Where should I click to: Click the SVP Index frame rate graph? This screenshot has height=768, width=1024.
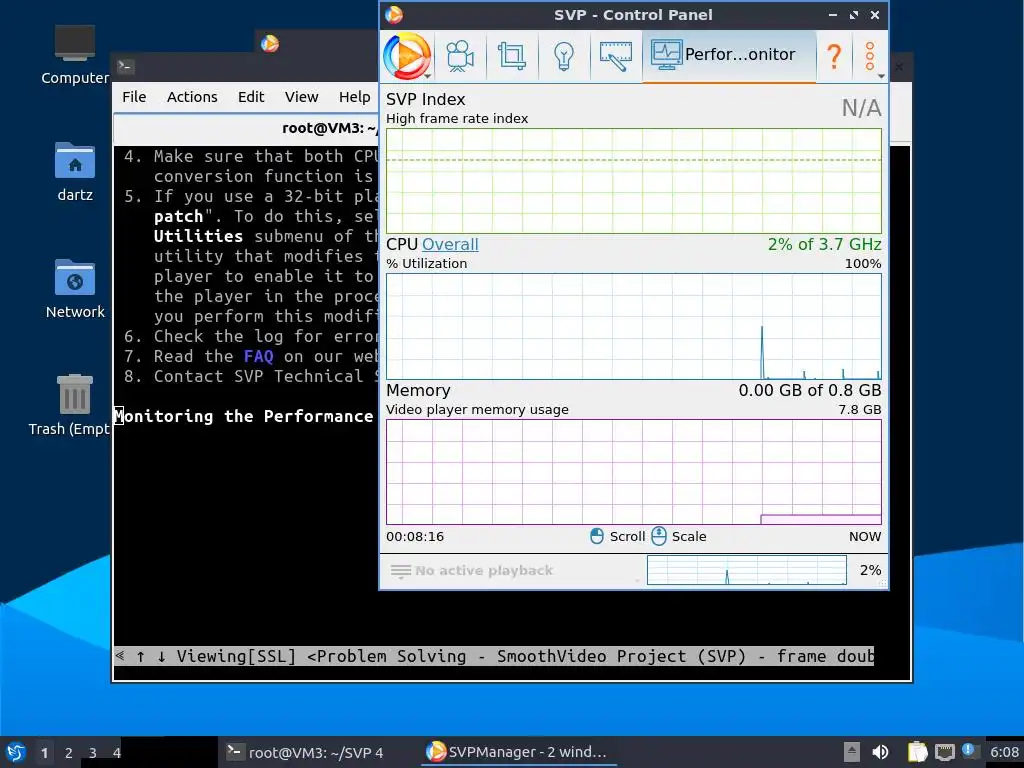click(633, 181)
